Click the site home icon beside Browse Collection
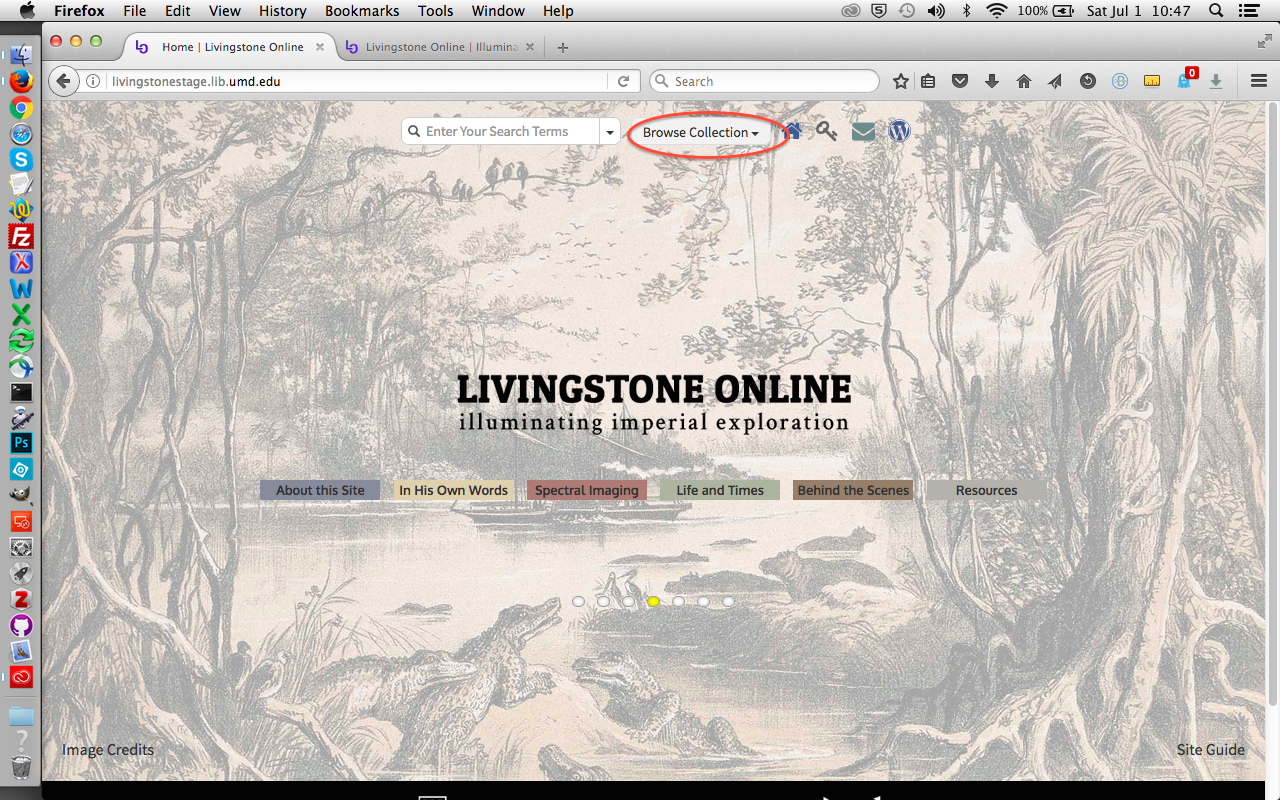Screen dimensions: 1280x800 pyautogui.click(x=793, y=131)
